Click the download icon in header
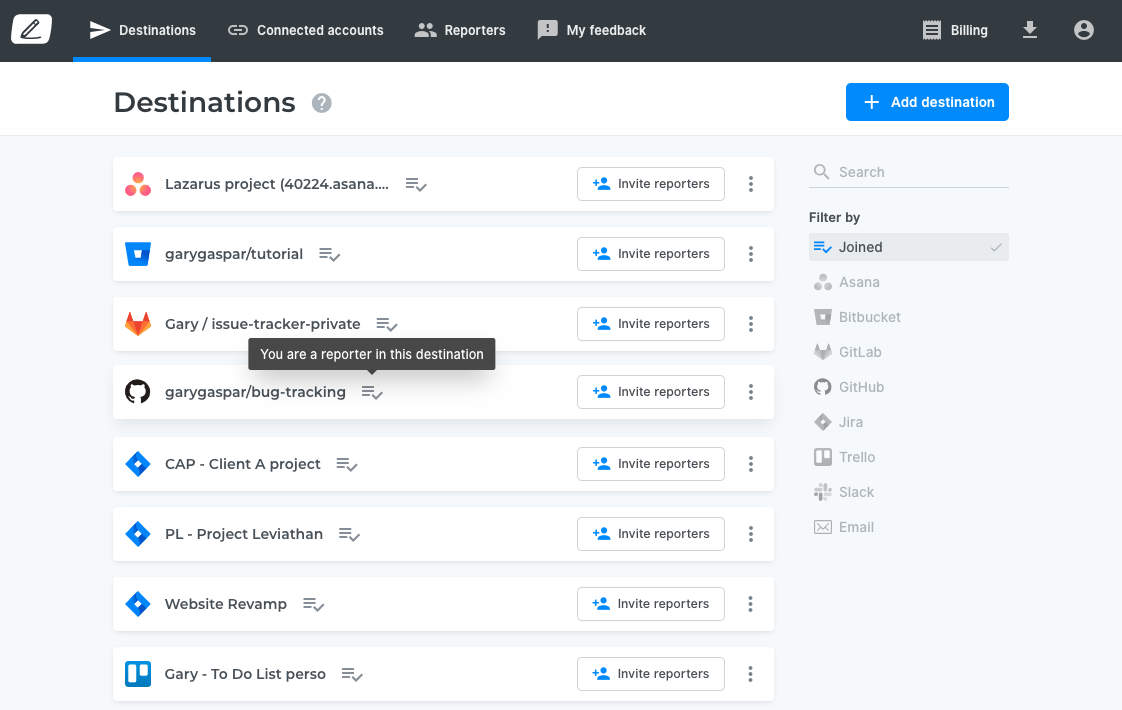 click(x=1030, y=30)
